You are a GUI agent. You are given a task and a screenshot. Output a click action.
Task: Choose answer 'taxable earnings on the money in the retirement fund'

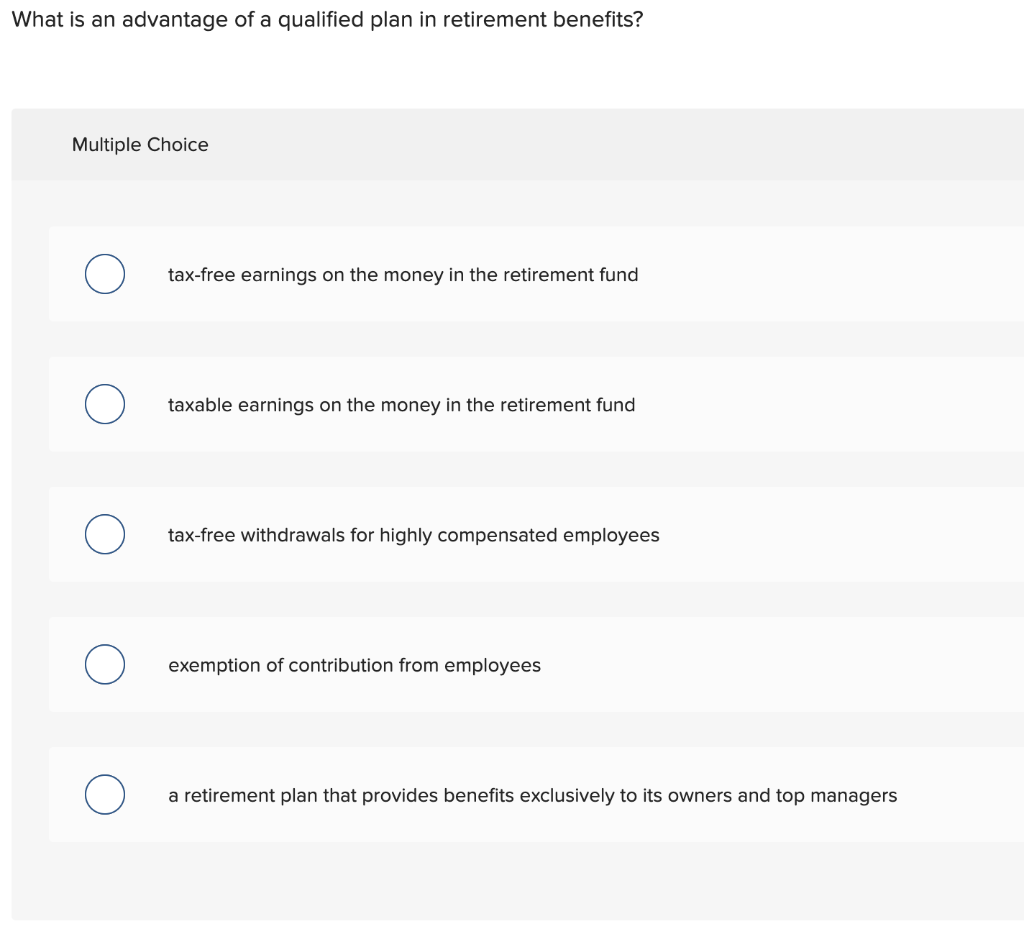(x=401, y=405)
